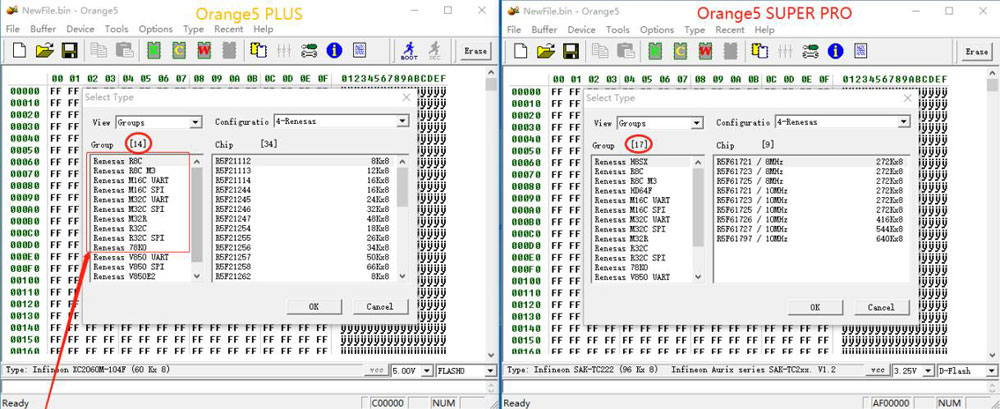Screen dimensions: 1000x409
Task: Click Cancel in PLUS Select Type dialog
Action: [x=380, y=306]
